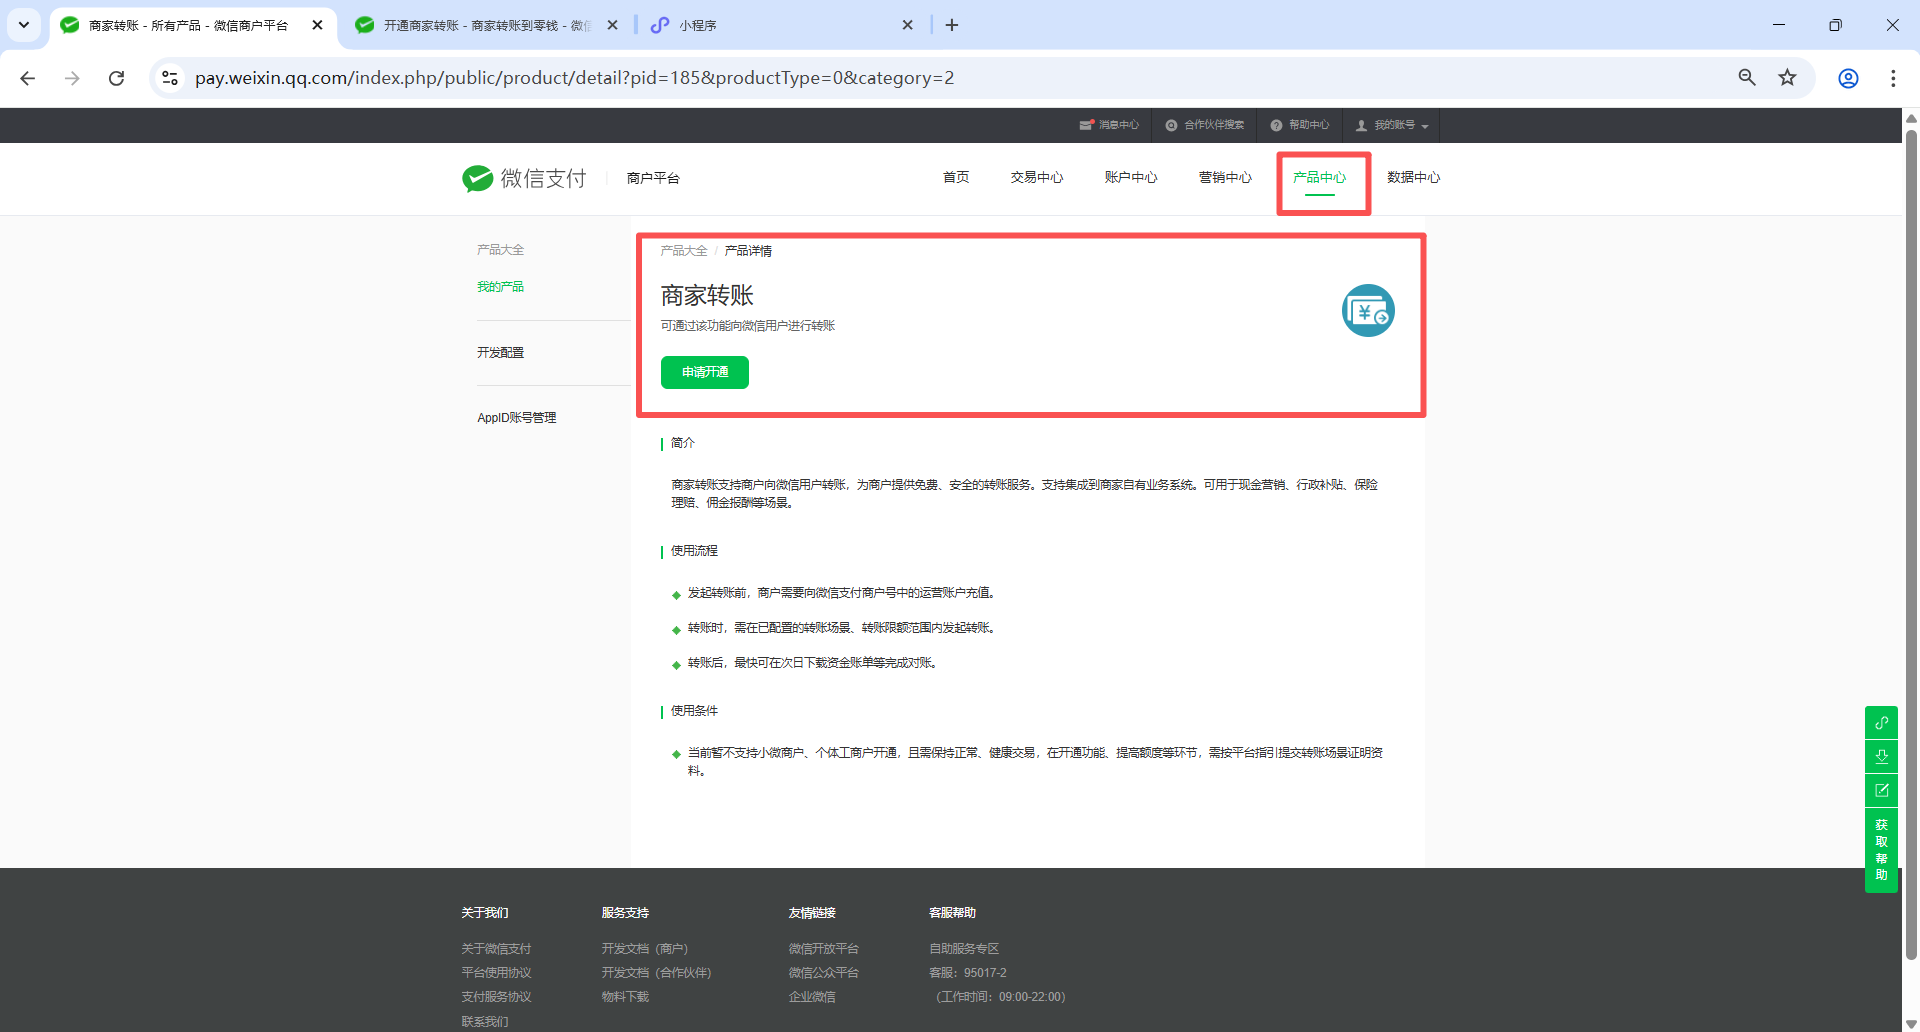1920x1032 pixels.
Task: Open the tab search dropdown arrow
Action: [x=24, y=25]
